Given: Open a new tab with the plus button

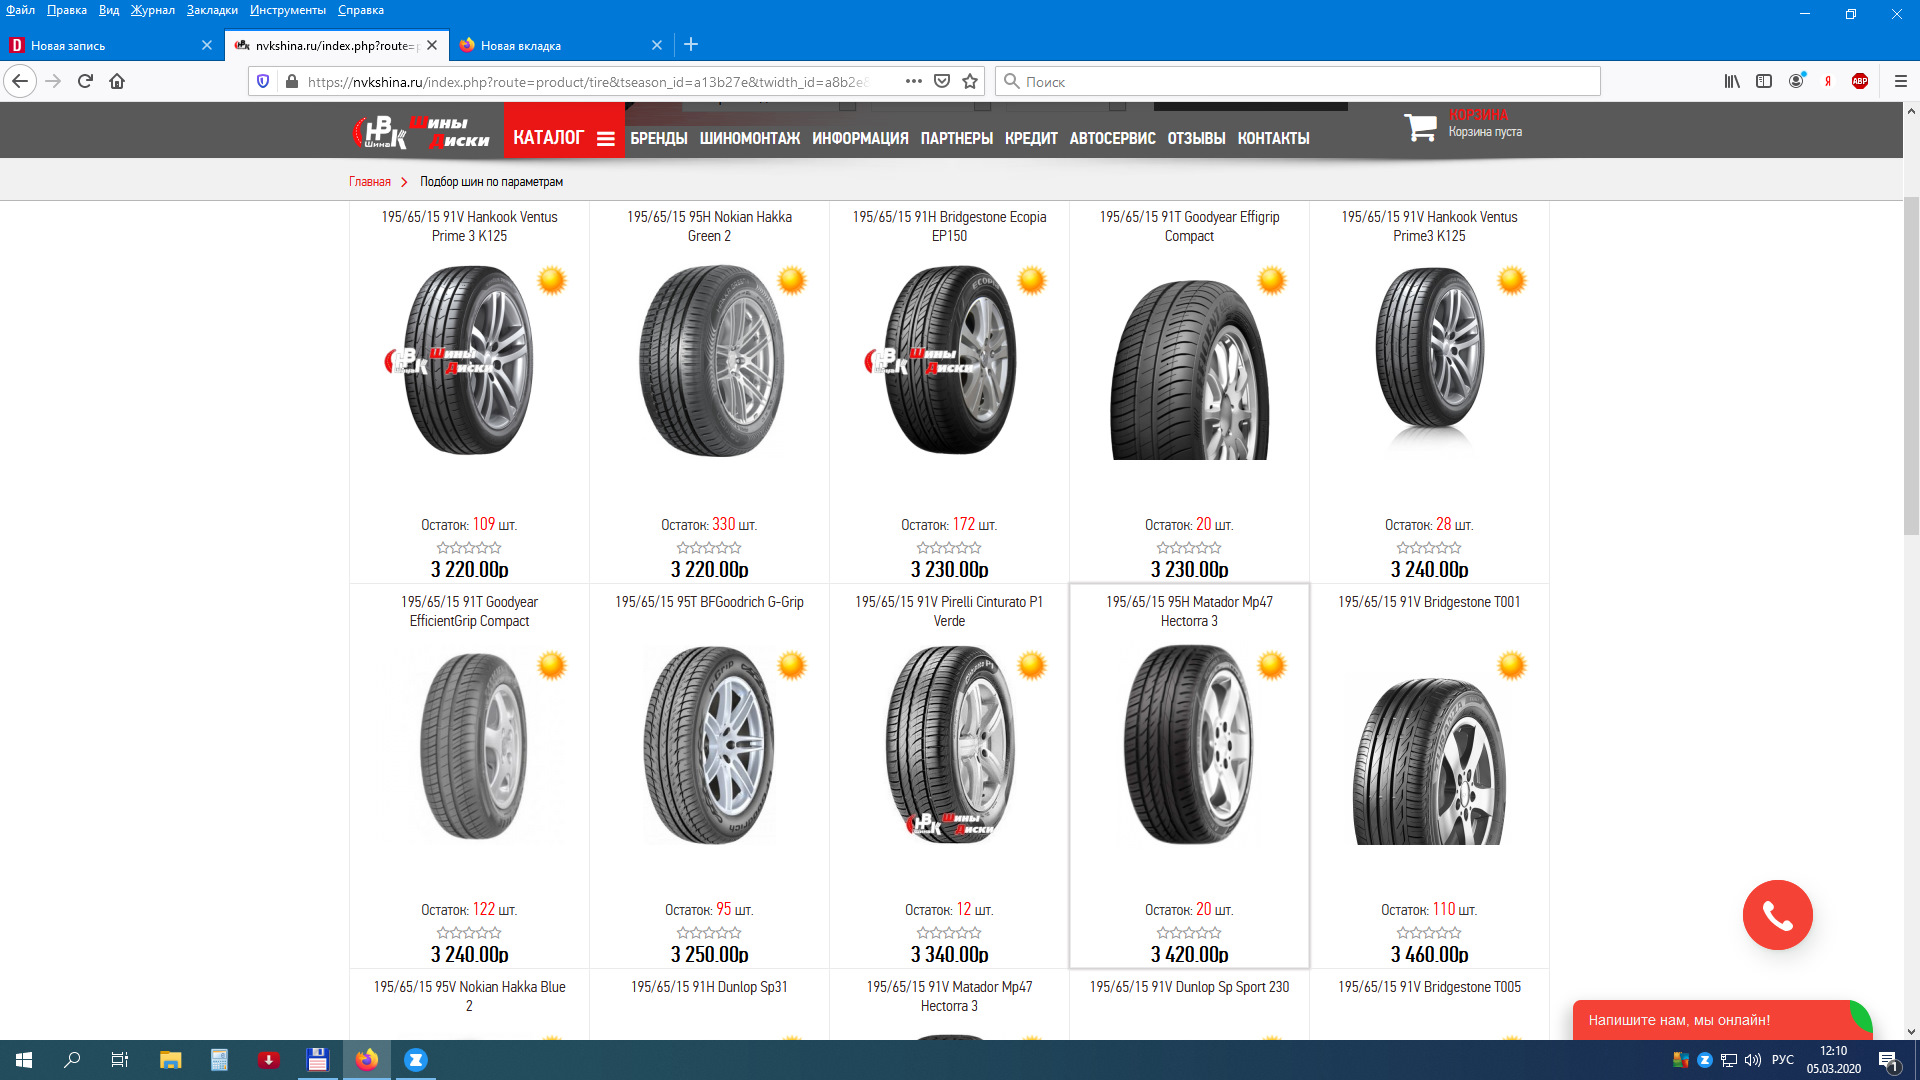Looking at the screenshot, I should coord(691,44).
